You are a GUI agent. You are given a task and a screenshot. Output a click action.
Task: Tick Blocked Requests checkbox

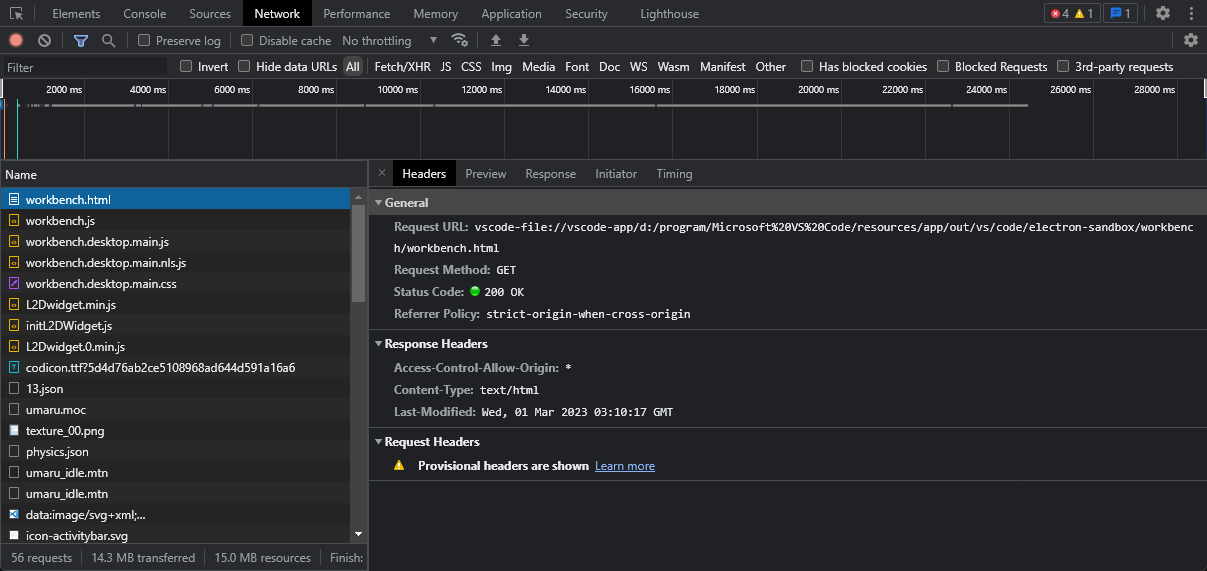(x=943, y=66)
